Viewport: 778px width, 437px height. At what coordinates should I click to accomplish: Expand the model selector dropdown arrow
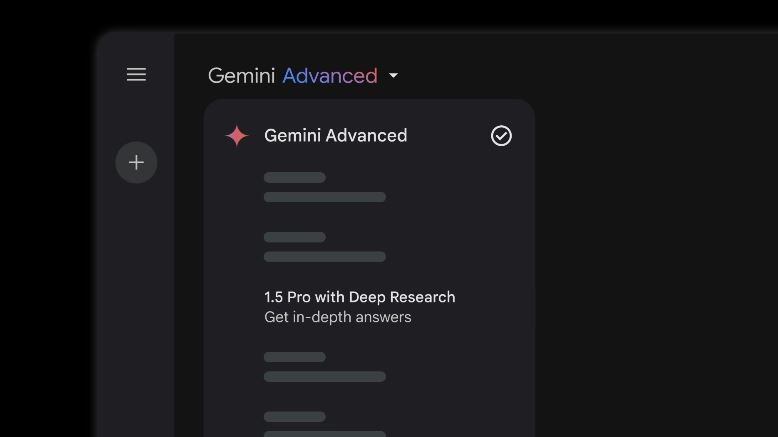[393, 76]
